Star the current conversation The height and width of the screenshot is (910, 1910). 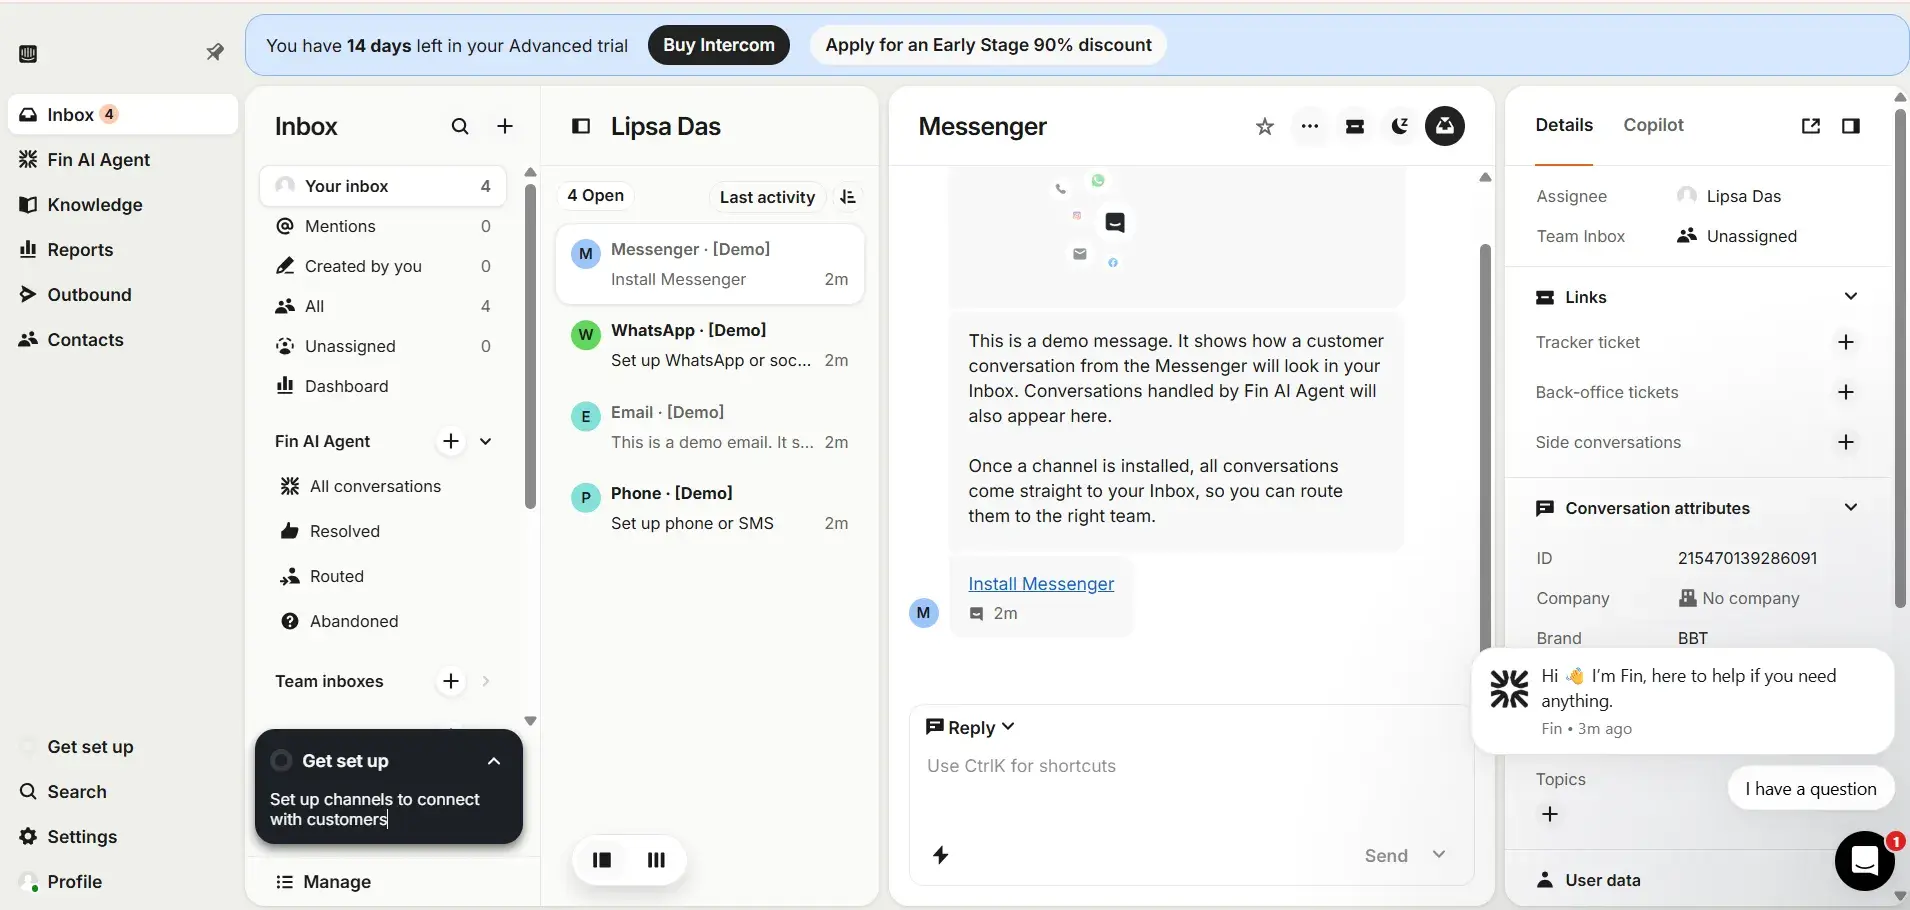click(x=1264, y=126)
